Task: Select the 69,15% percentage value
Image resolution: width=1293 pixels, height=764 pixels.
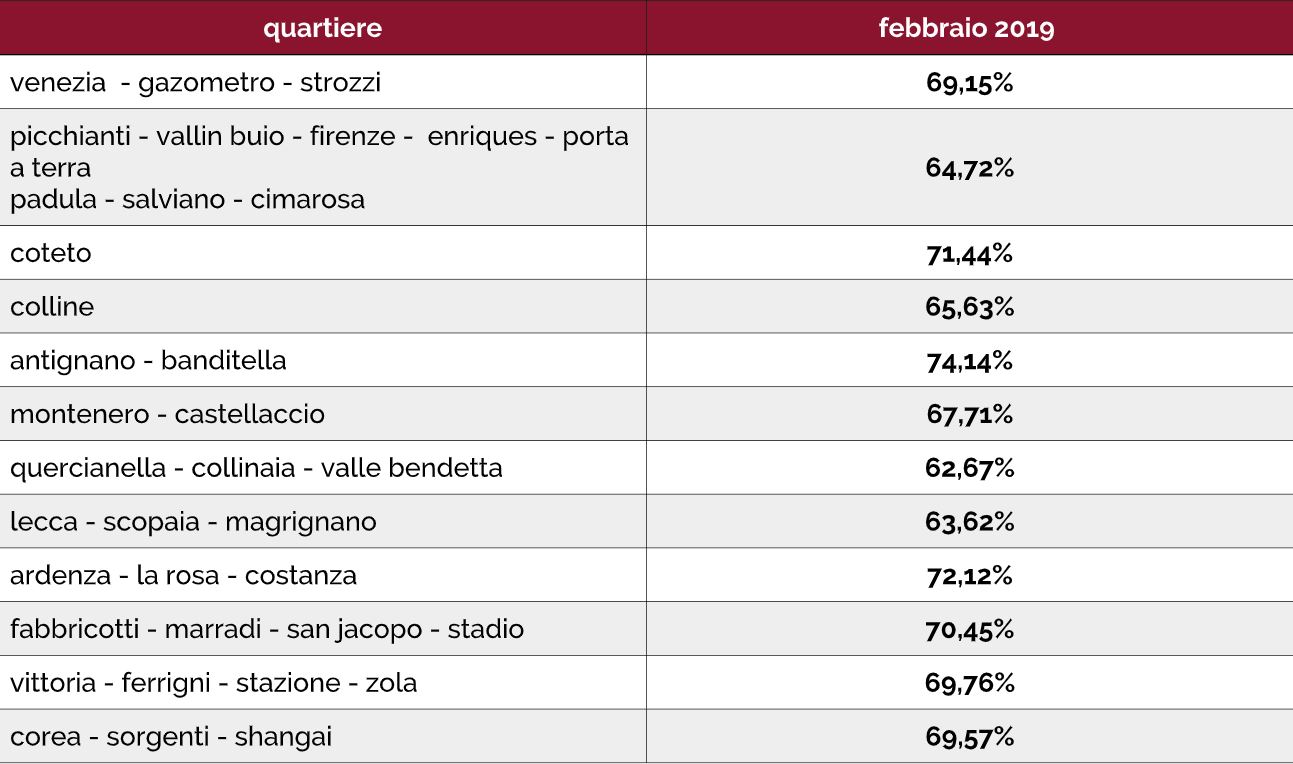Action: pyautogui.click(x=969, y=82)
